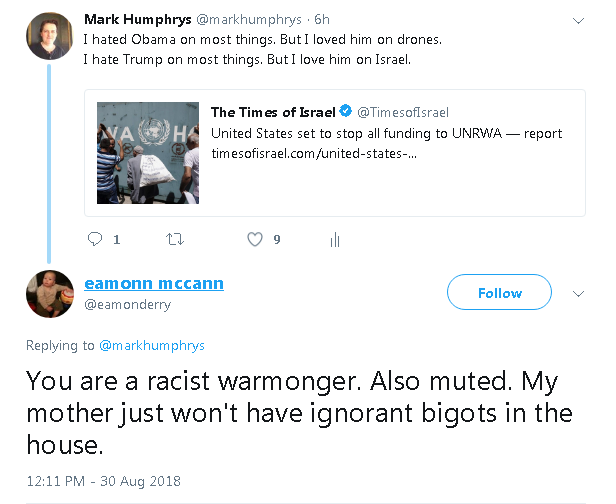Click the @eamonderry handle
Viewport: 616px width, 504px height.
[124, 304]
